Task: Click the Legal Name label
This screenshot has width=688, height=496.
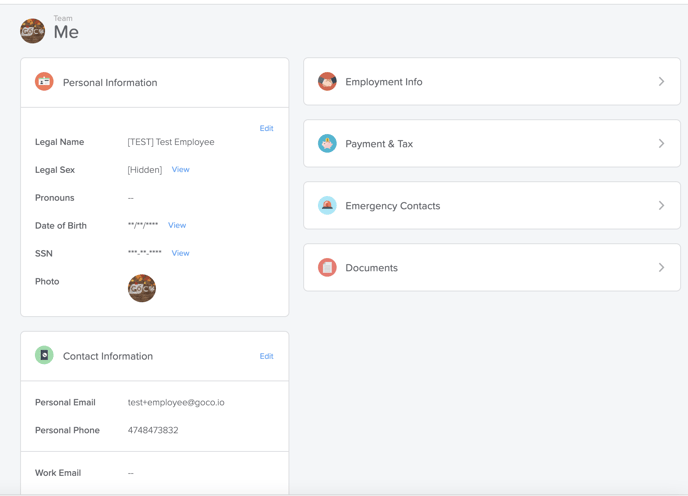Action: click(60, 142)
